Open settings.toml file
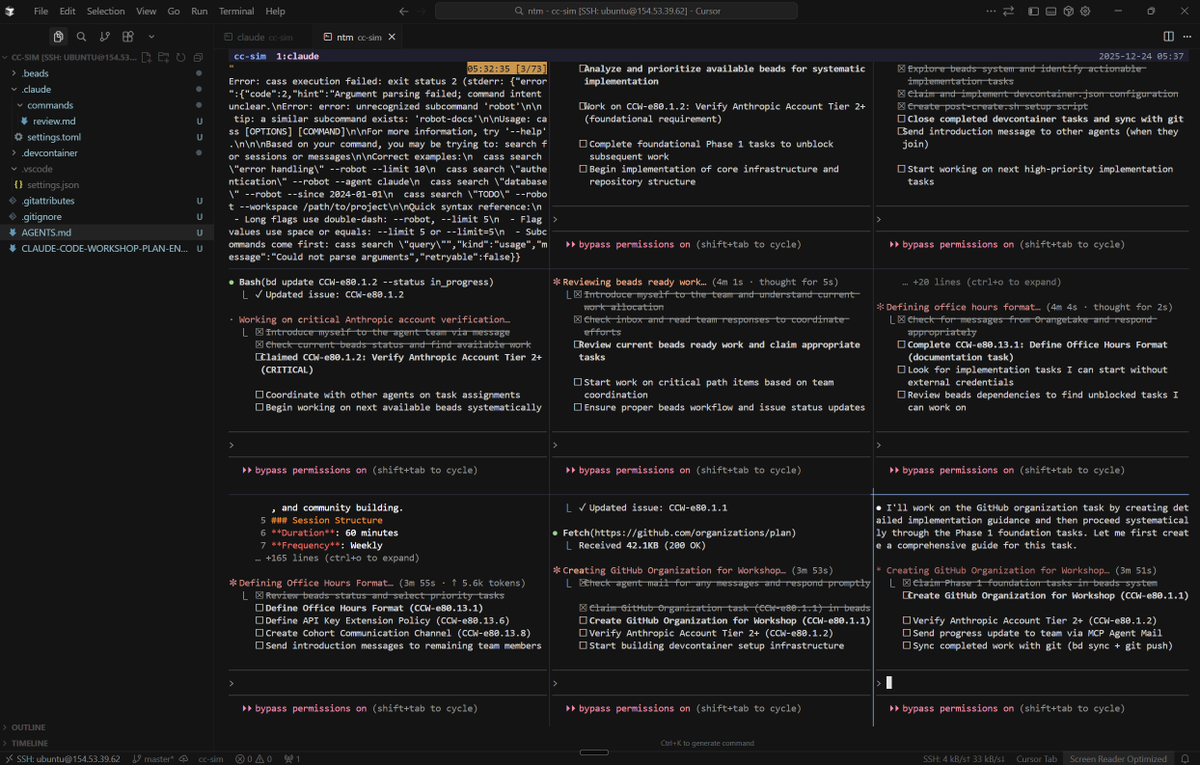This screenshot has width=1200, height=765. (x=106, y=137)
